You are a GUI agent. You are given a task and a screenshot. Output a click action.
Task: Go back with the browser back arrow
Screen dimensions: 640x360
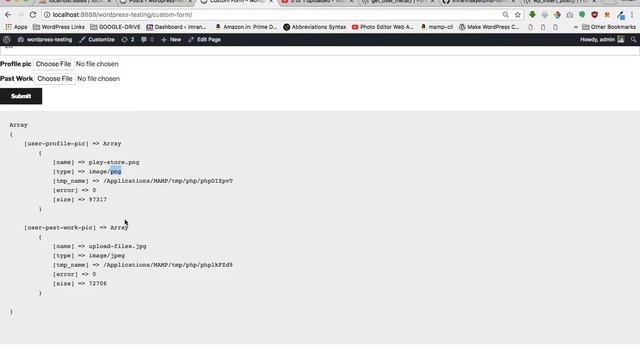click(x=8, y=15)
